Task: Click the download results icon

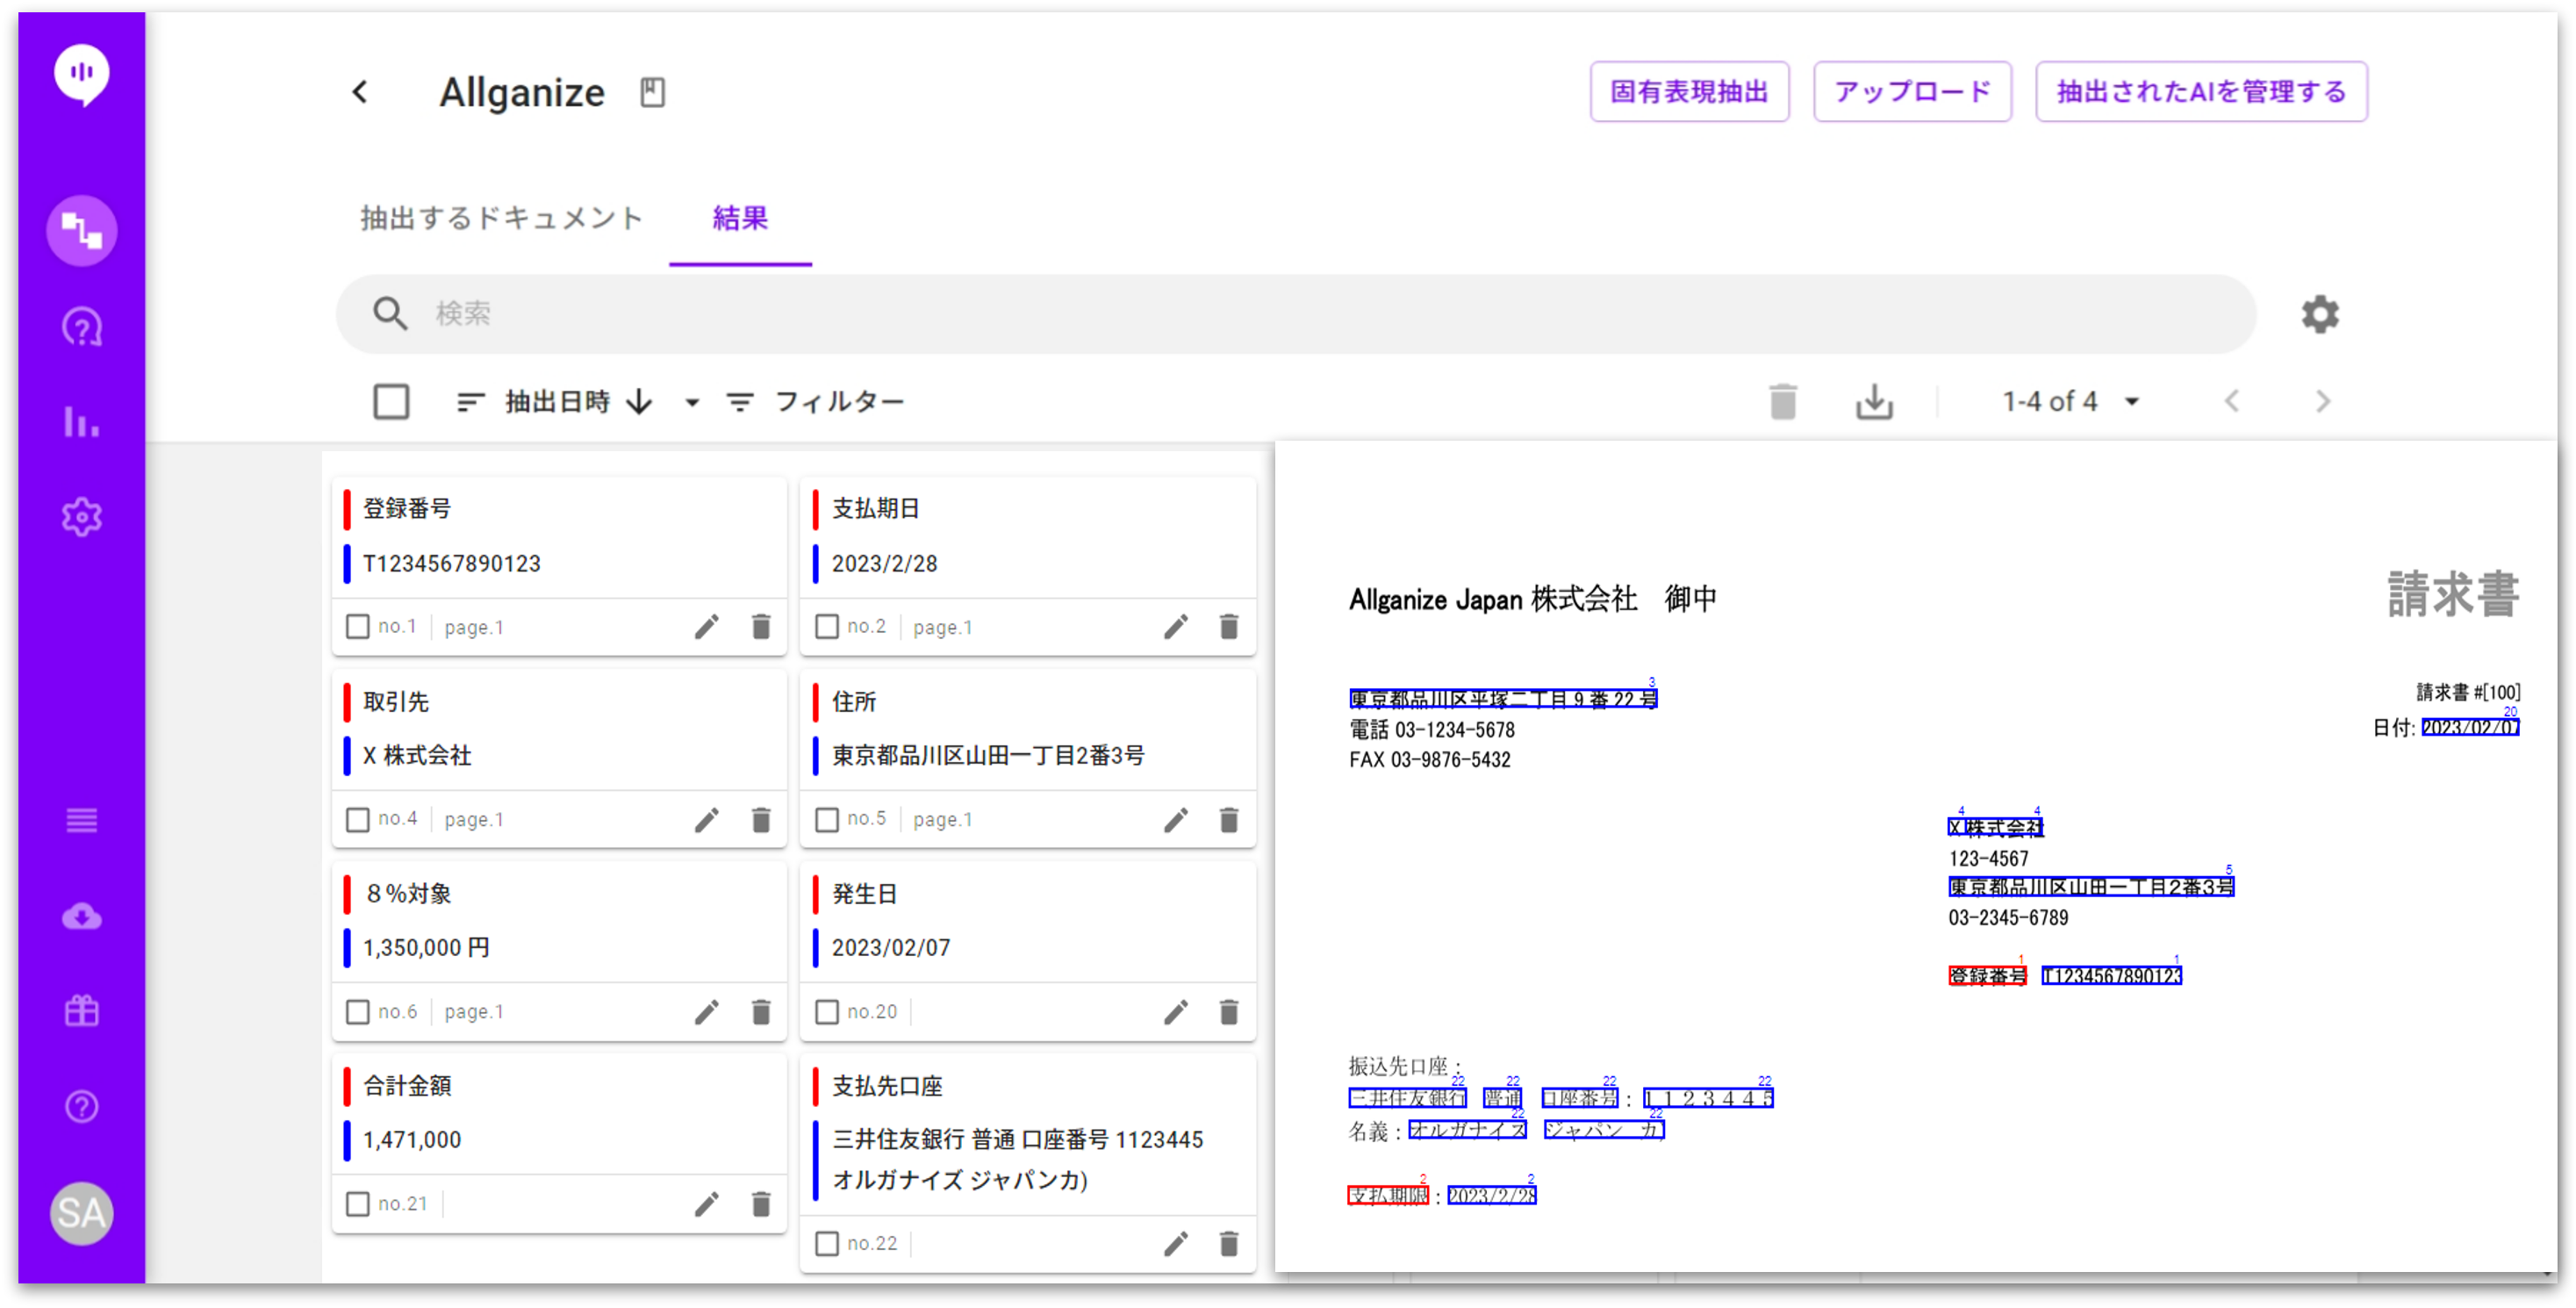Action: tap(1873, 402)
